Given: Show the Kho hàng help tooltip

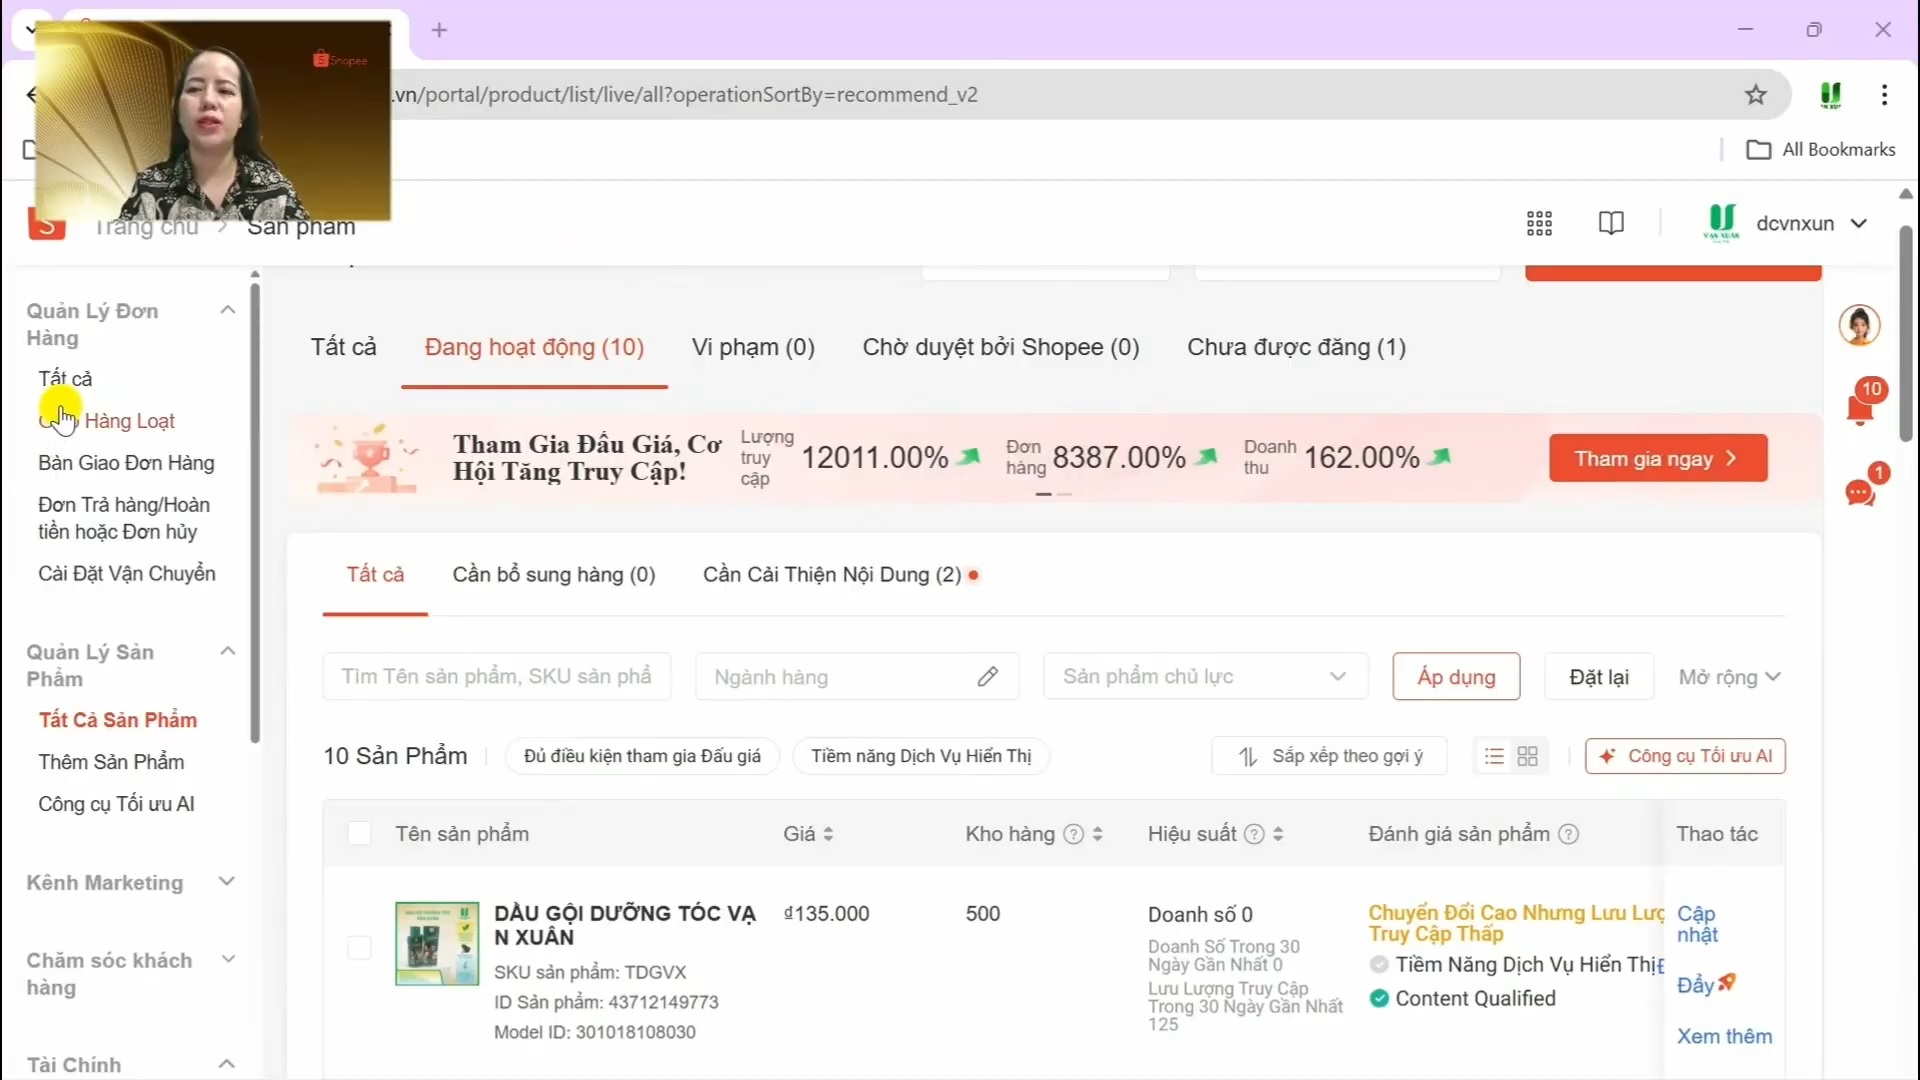Looking at the screenshot, I should point(1073,834).
